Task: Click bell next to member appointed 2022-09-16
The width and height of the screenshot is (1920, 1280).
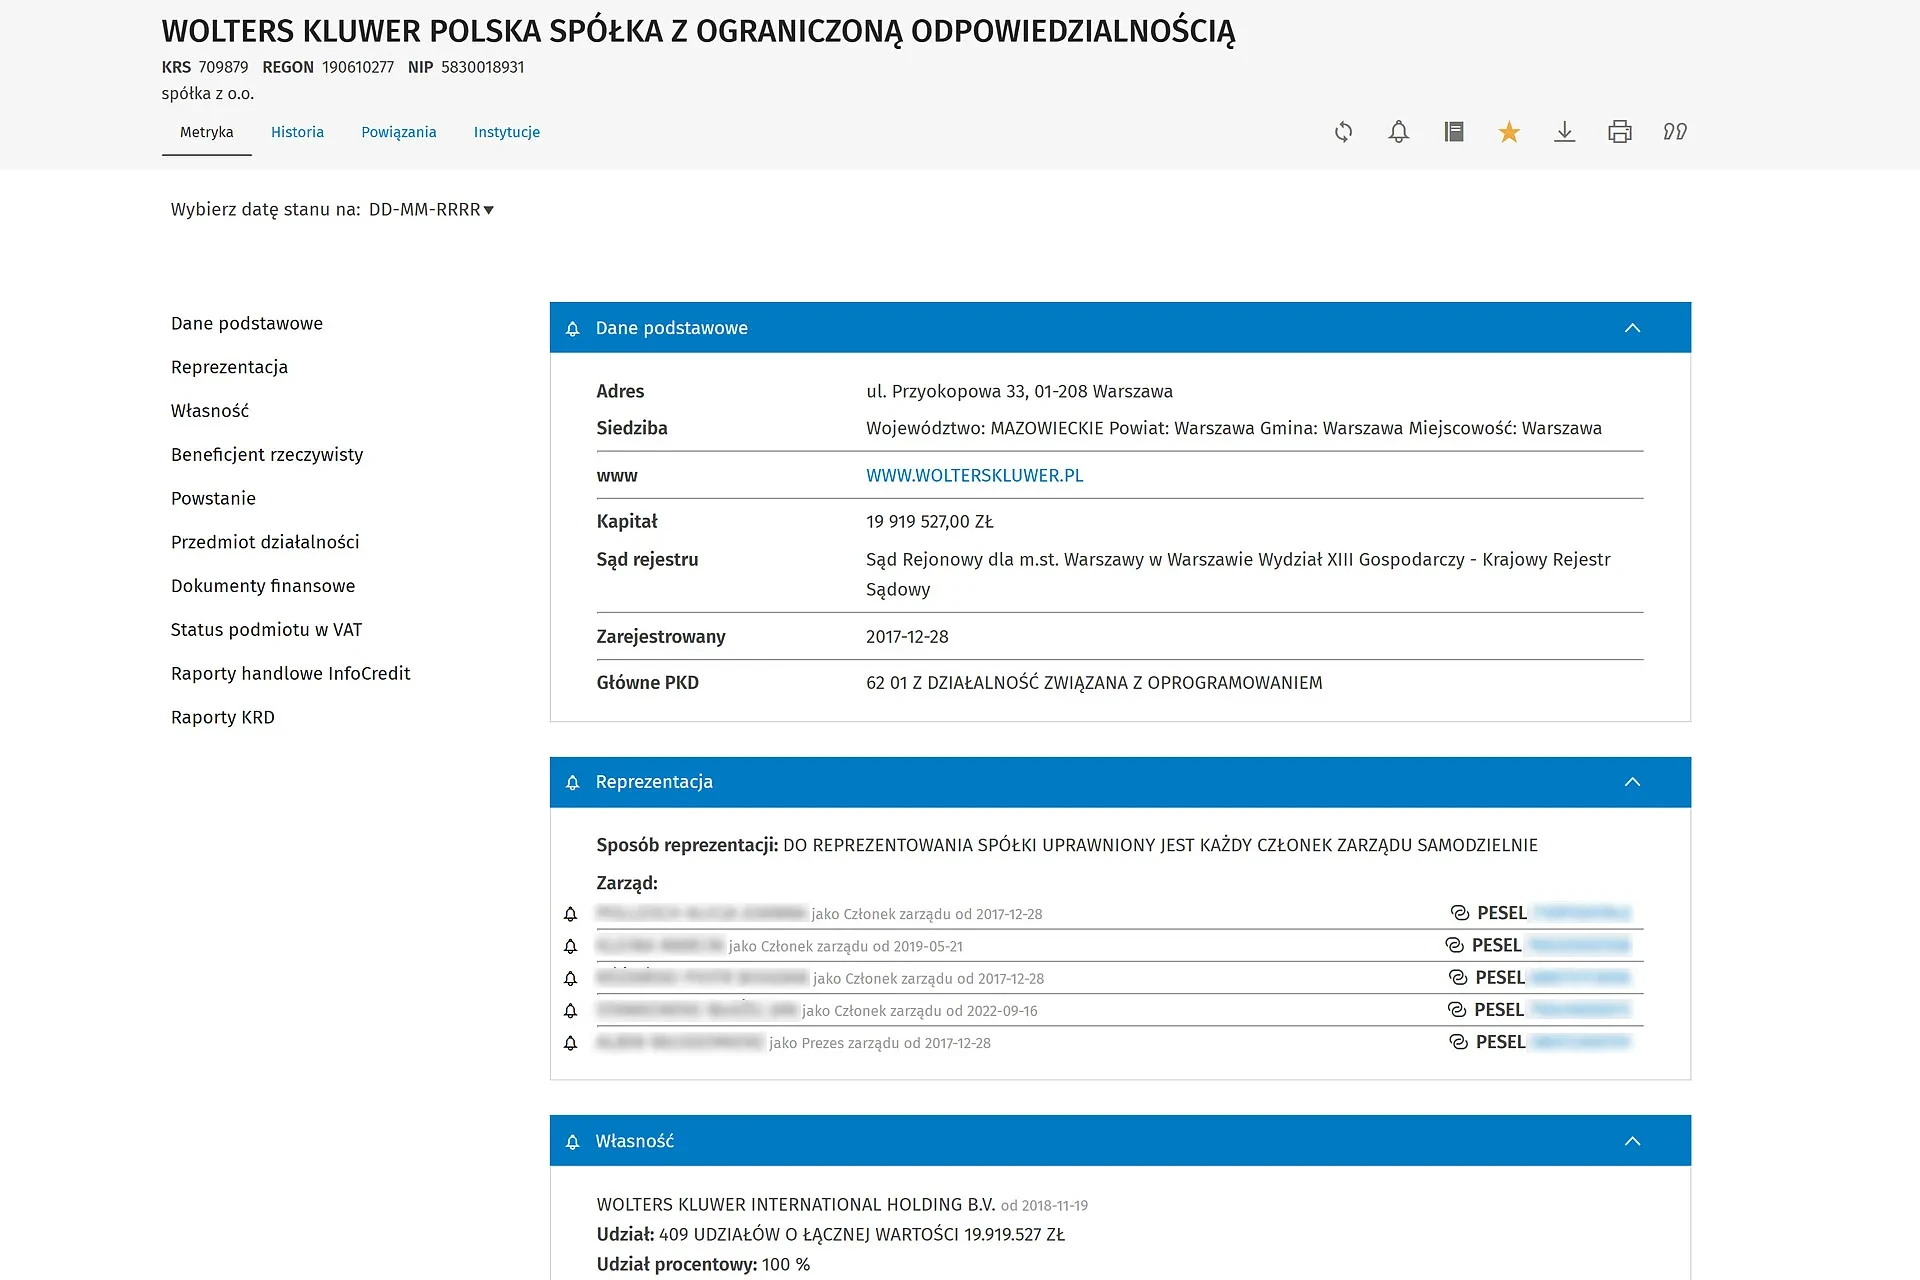Action: click(571, 1011)
